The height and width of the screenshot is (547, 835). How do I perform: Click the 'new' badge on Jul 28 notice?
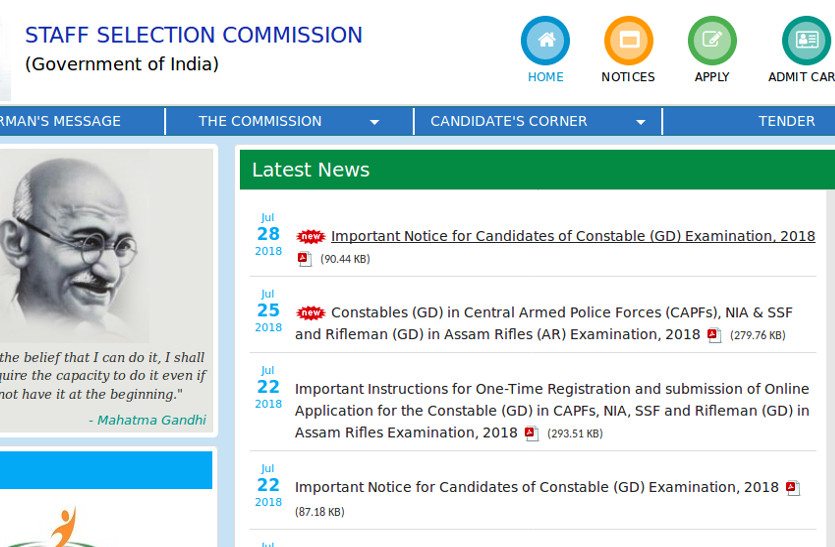311,237
